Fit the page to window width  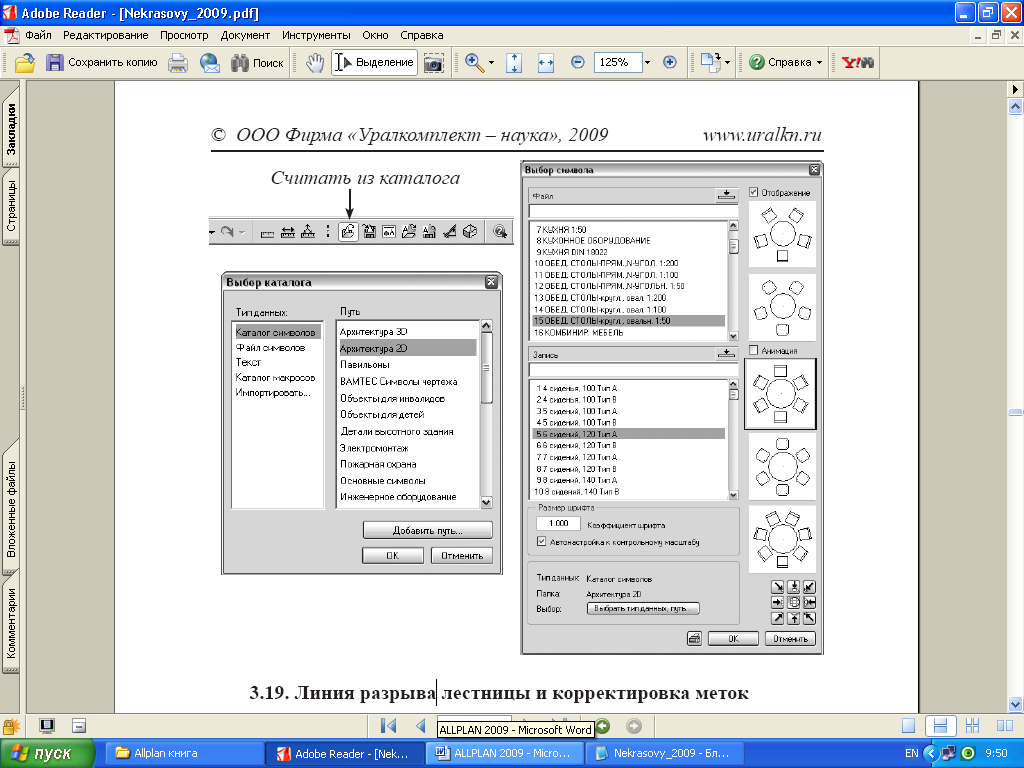(545, 63)
